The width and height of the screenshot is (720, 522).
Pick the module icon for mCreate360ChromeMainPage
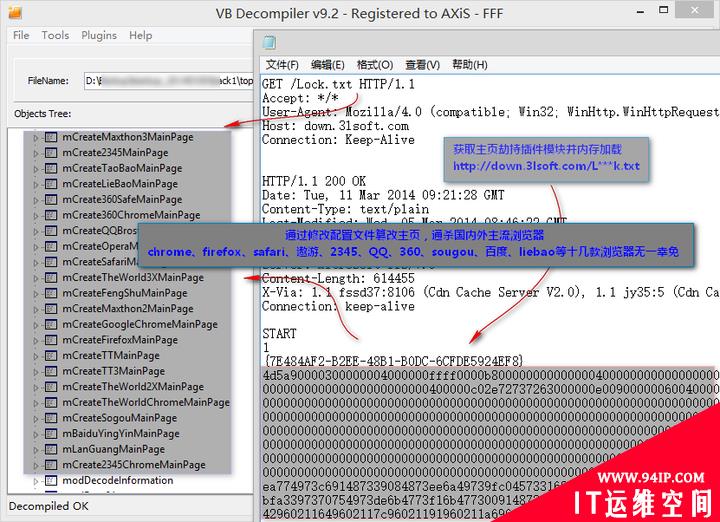tap(51, 215)
